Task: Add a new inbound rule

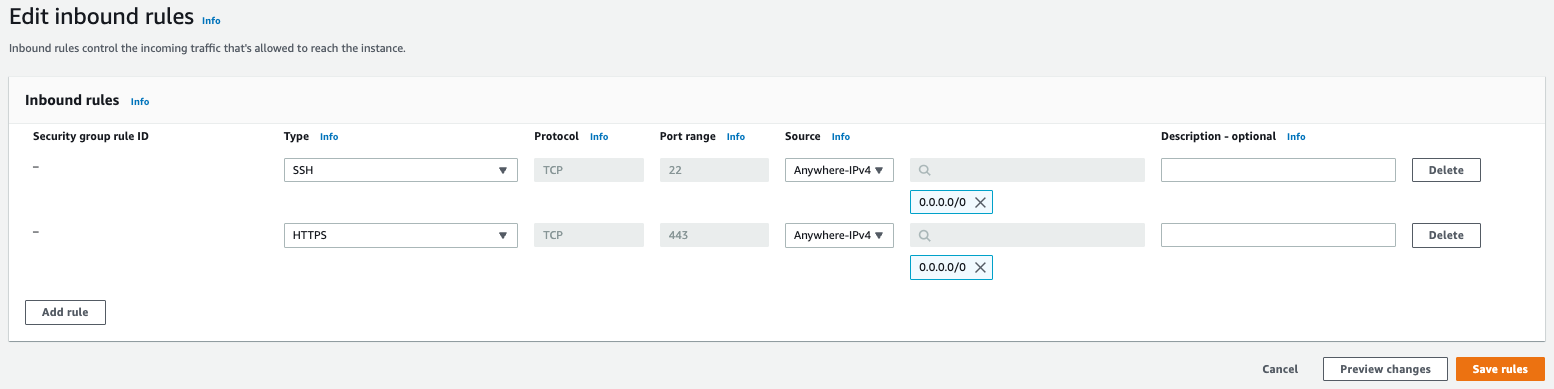Action: (x=65, y=312)
